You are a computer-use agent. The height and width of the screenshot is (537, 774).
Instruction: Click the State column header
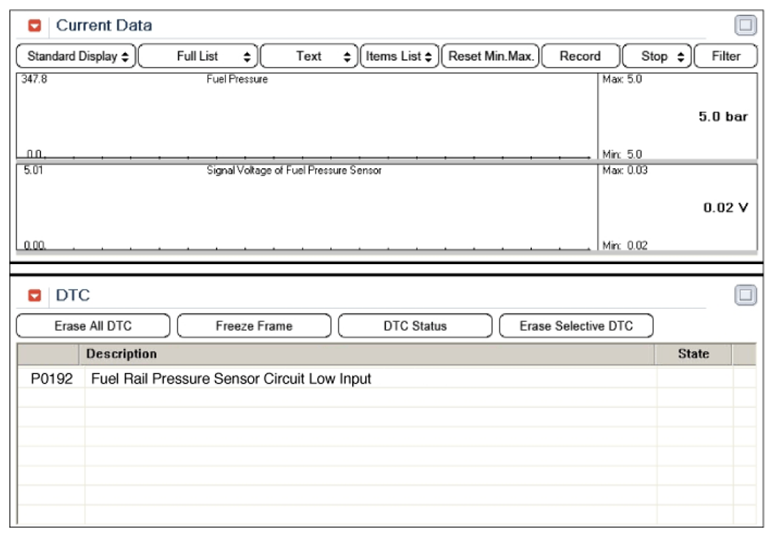tap(693, 354)
